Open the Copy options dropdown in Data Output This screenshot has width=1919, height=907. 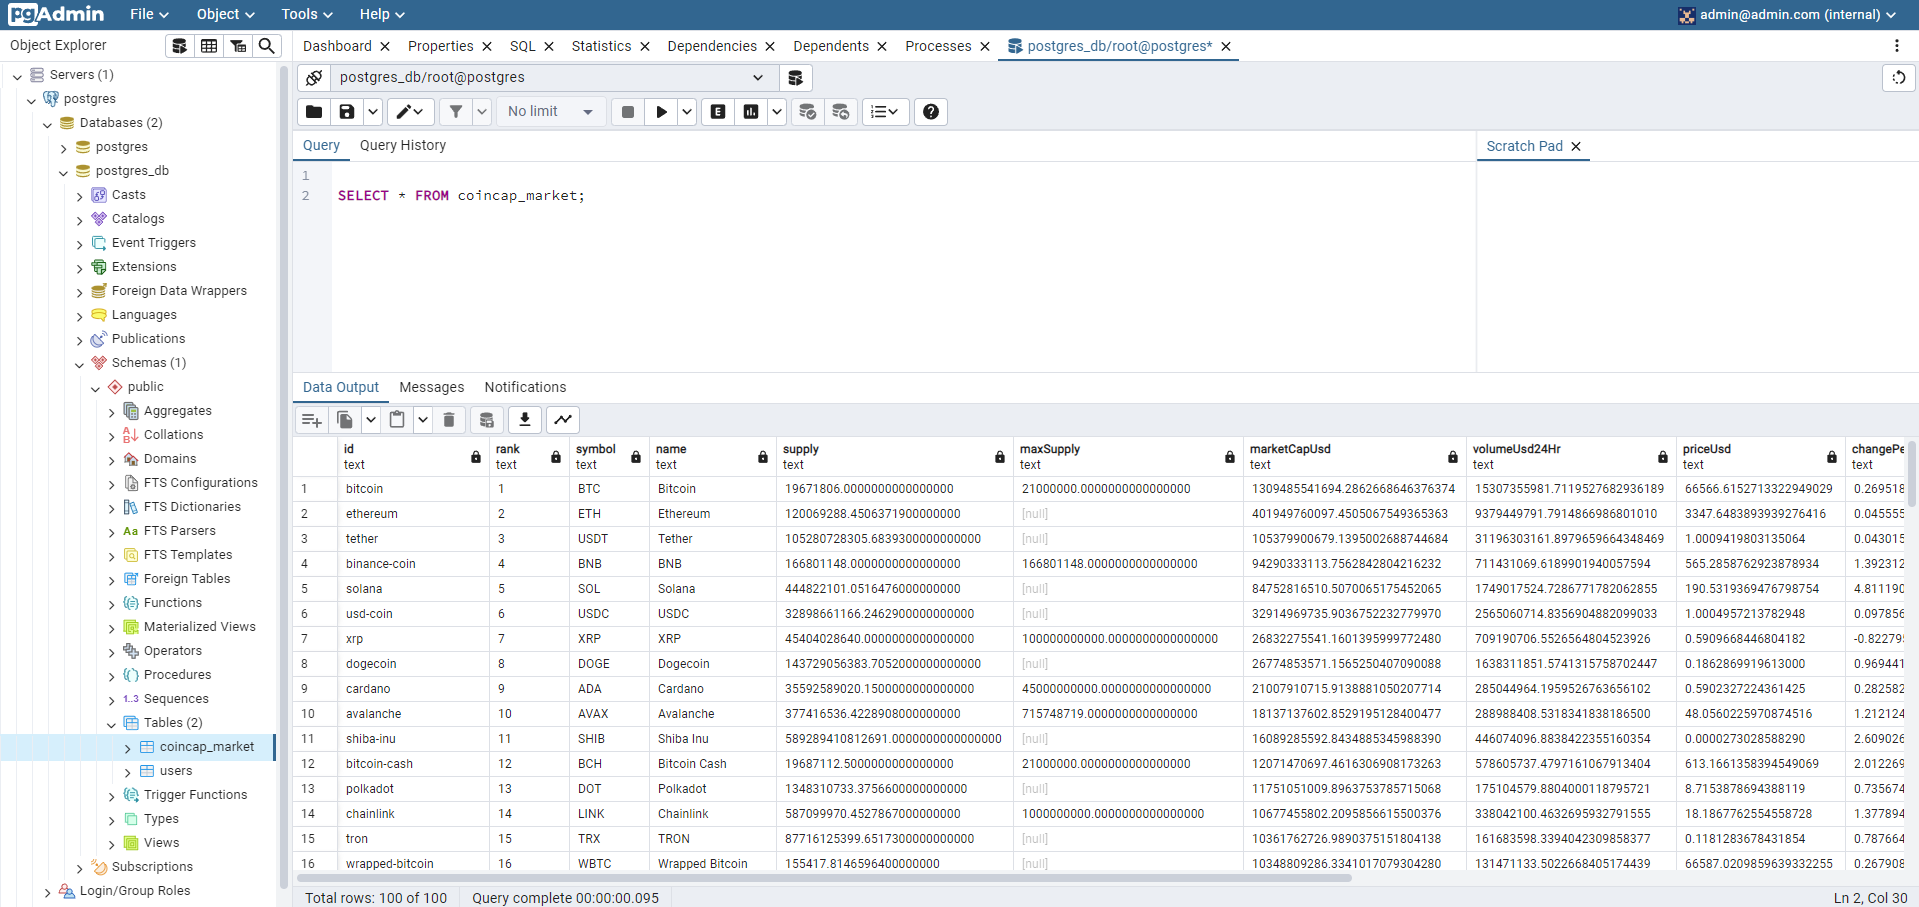pyautogui.click(x=371, y=420)
